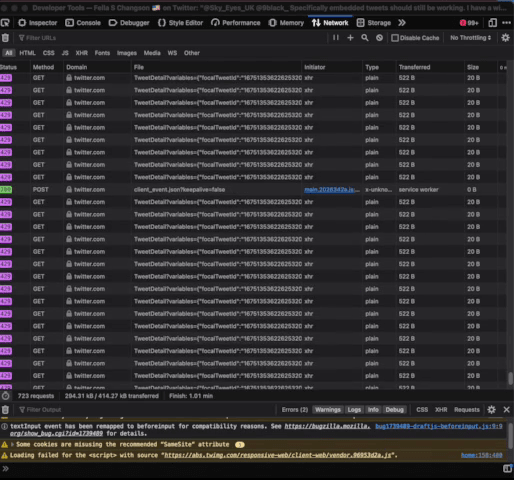This screenshot has width=514, height=480.
Task: Open performance analysis stopwatch icon
Action: [5, 396]
